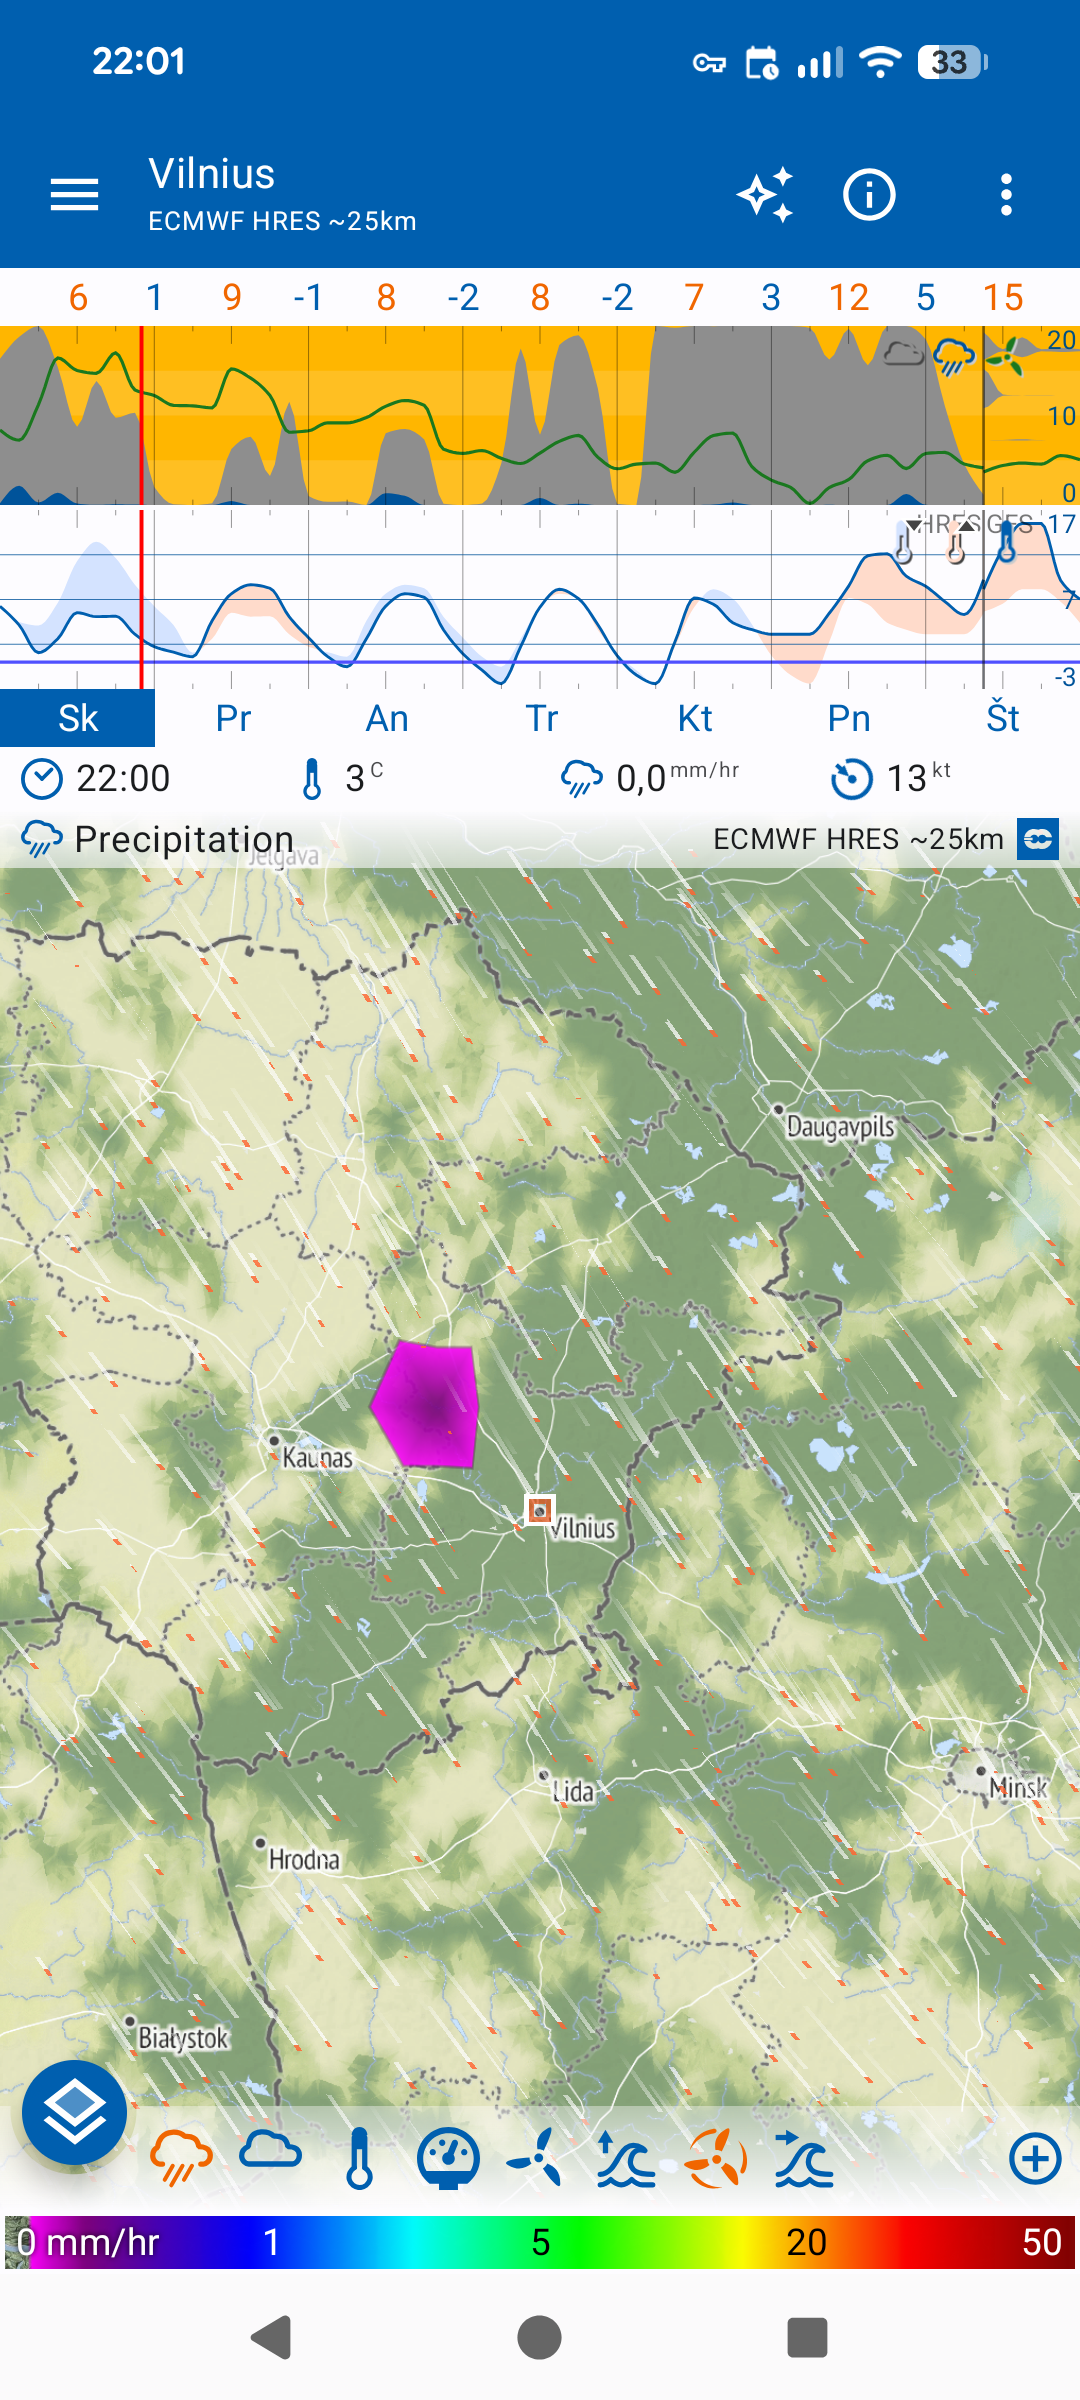
Task: Select the temperature thermometer layer icon
Action: pyautogui.click(x=359, y=2158)
